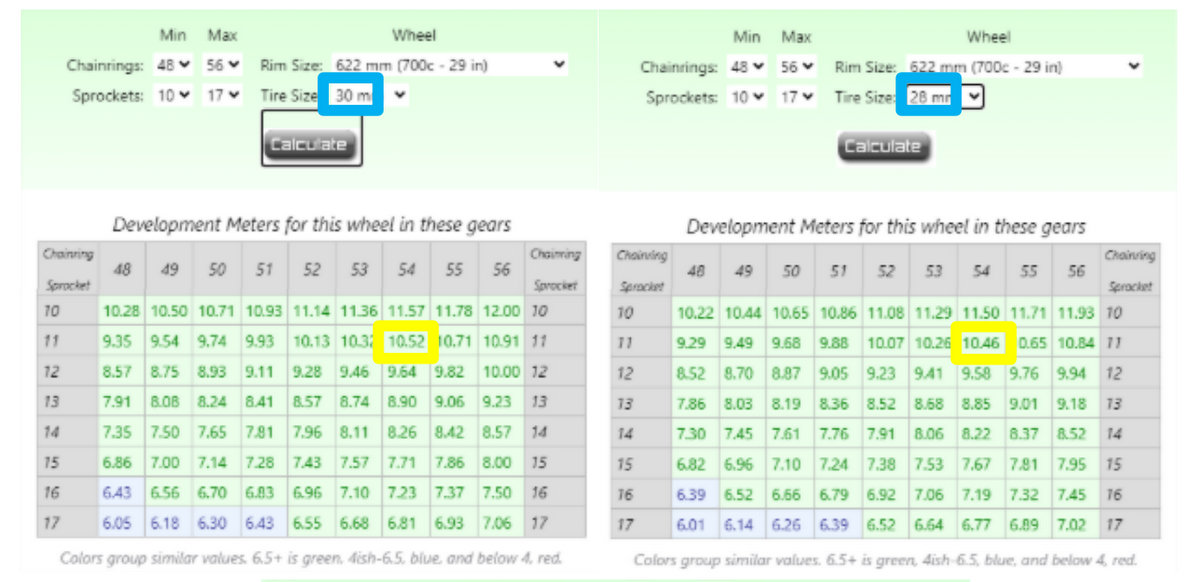The image size is (1200, 582).
Task: Click the Calculate button in the left panel
Action: pyautogui.click(x=311, y=144)
